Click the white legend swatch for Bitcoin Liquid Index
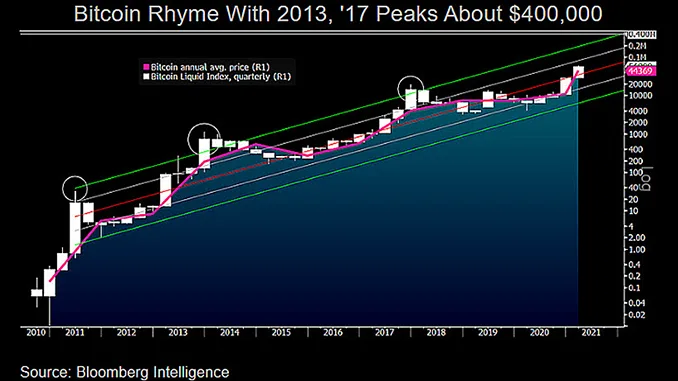678x381 pixels. (x=146, y=77)
